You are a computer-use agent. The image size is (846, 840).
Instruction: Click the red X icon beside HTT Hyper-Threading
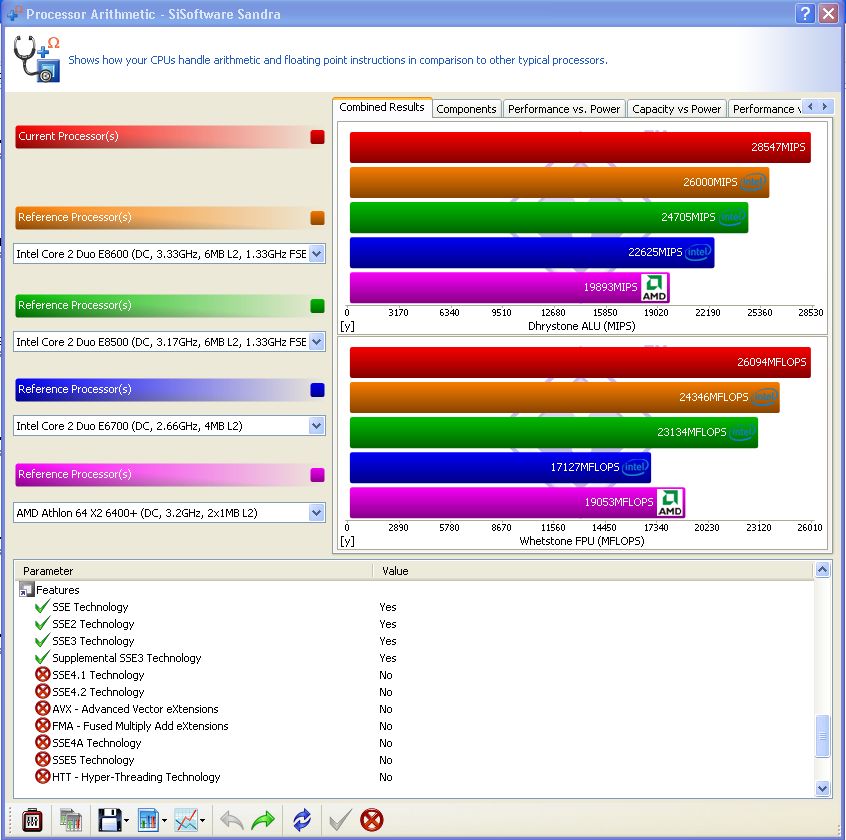tap(42, 776)
